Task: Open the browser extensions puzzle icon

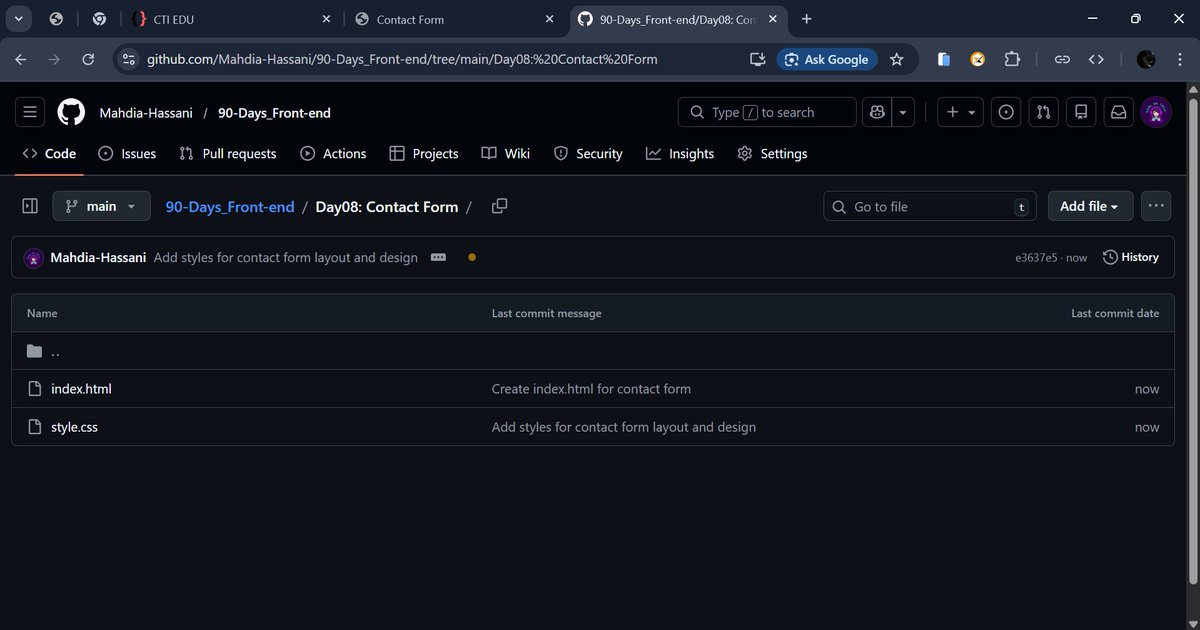Action: 1012,60
